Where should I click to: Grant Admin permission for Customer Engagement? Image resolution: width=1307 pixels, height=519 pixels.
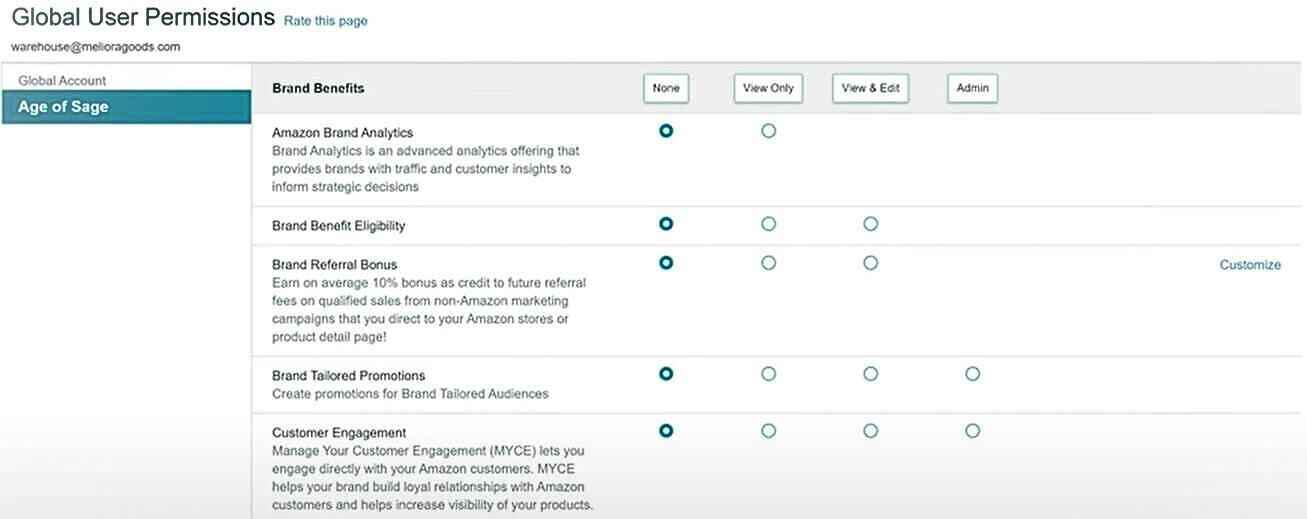tap(972, 431)
